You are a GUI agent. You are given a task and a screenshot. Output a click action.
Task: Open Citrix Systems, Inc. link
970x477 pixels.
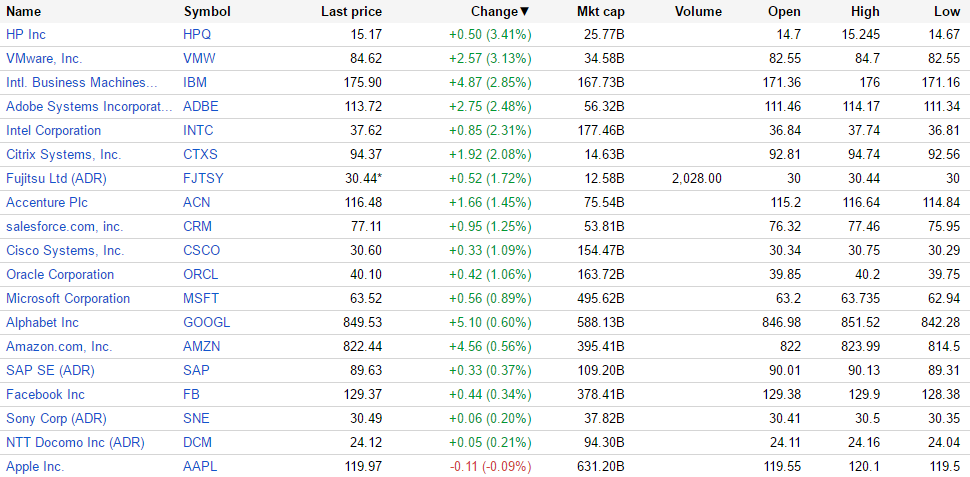pos(63,155)
